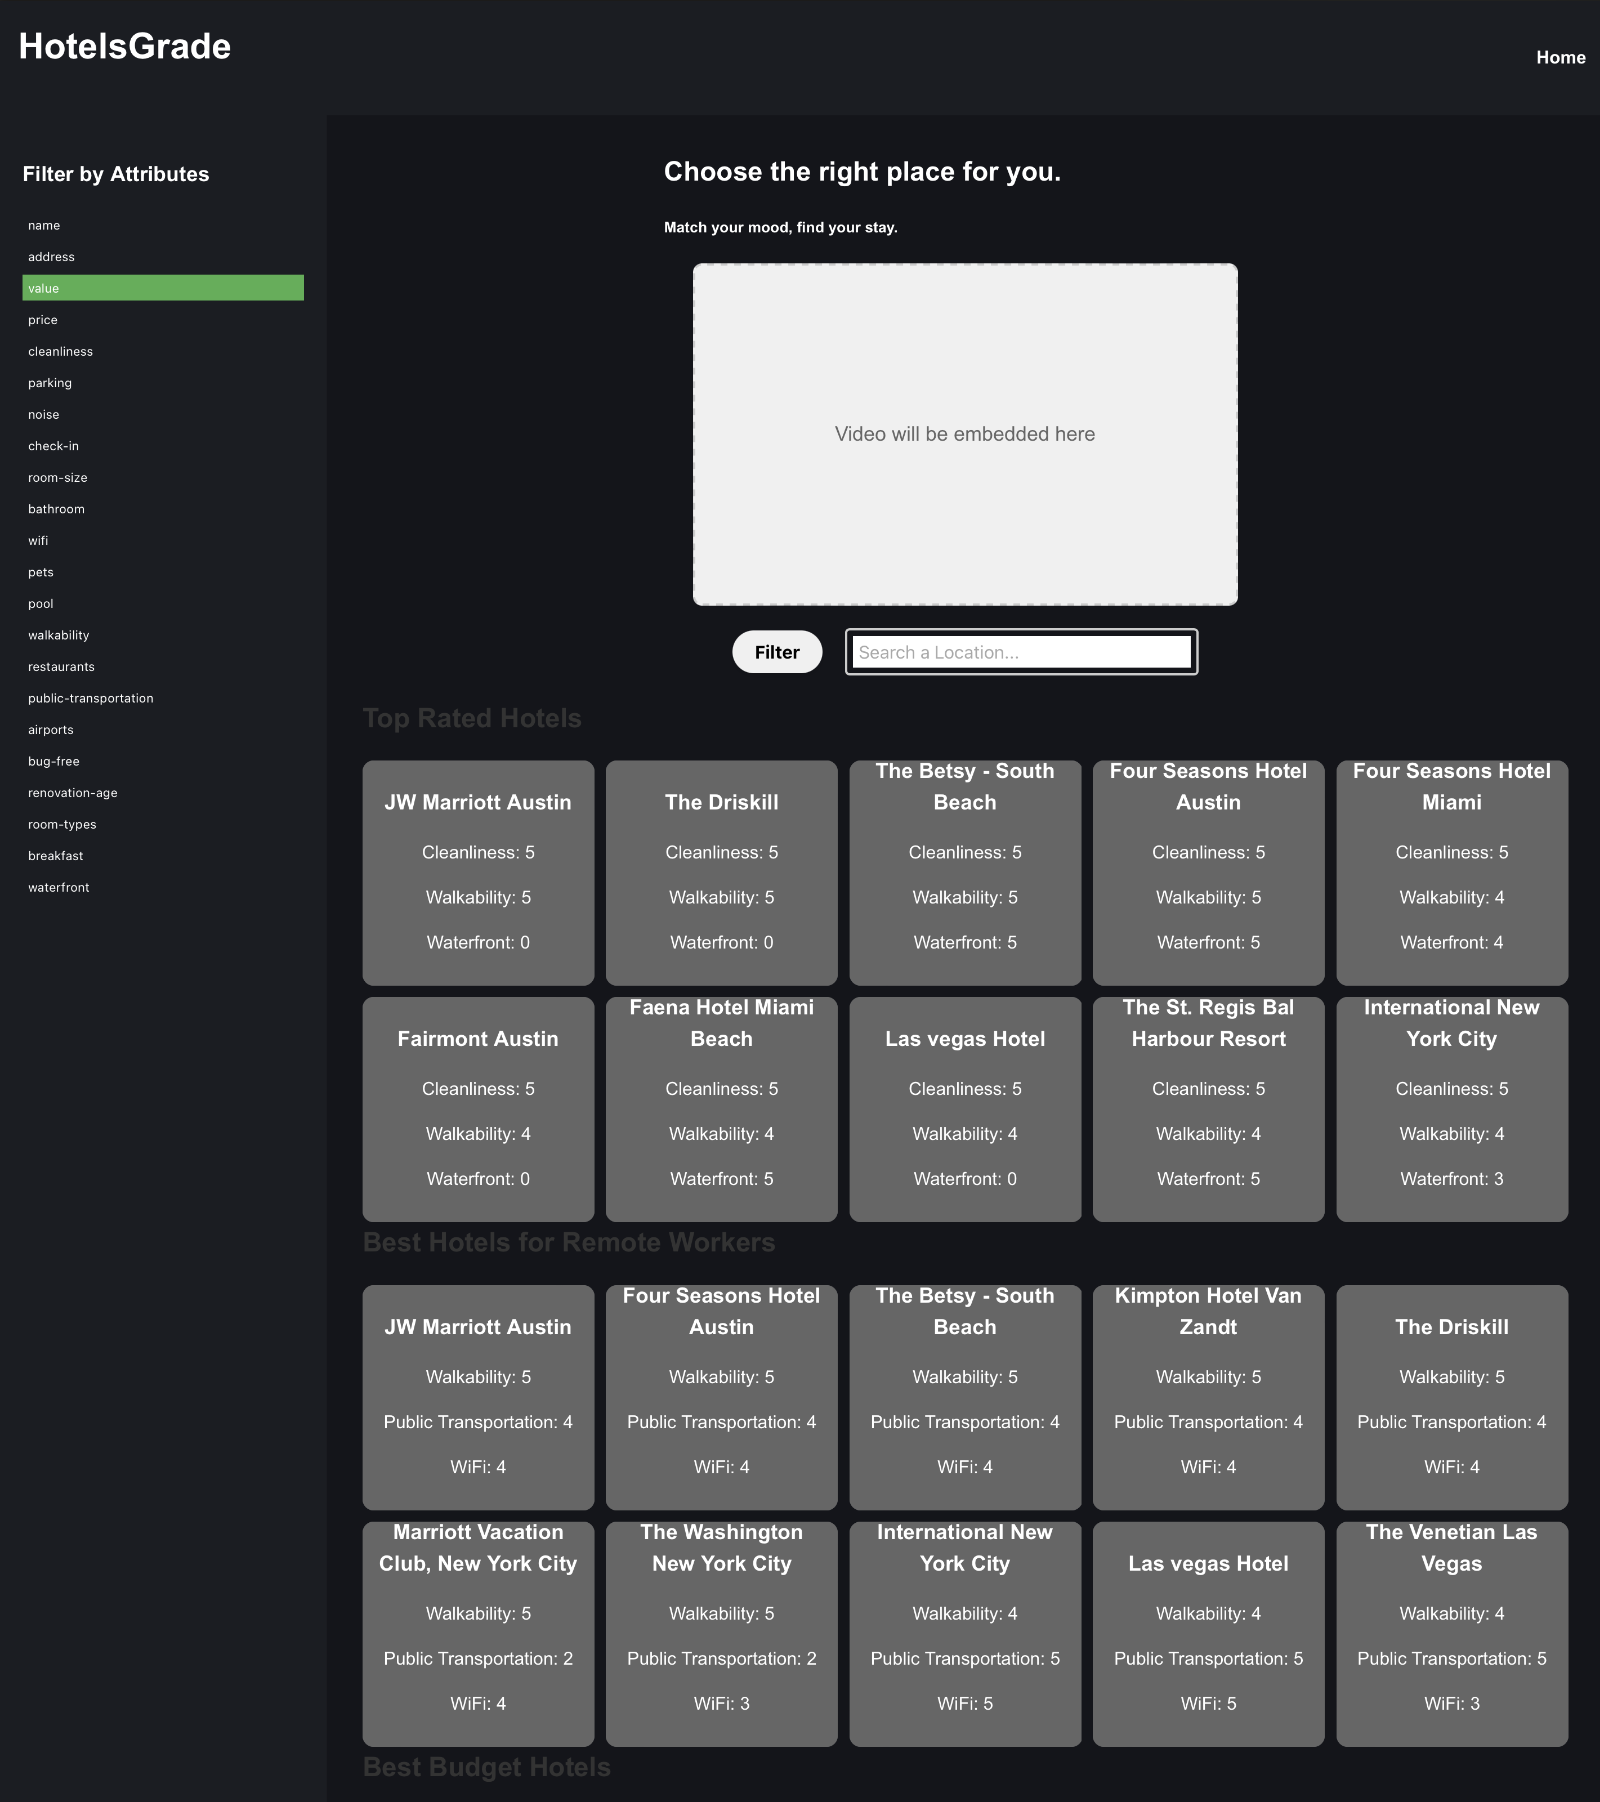Click the HotelsGrade logo

click(x=123, y=46)
